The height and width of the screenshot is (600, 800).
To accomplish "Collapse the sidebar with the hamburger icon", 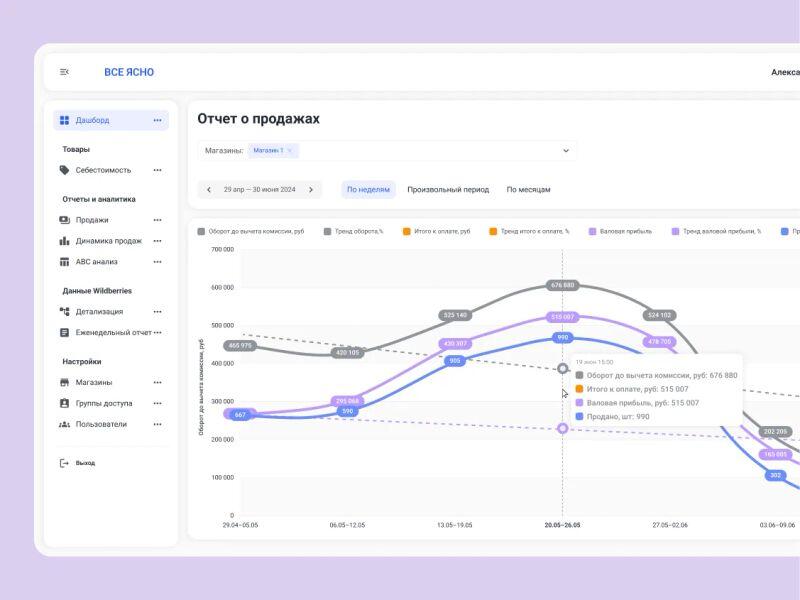I will point(64,72).
